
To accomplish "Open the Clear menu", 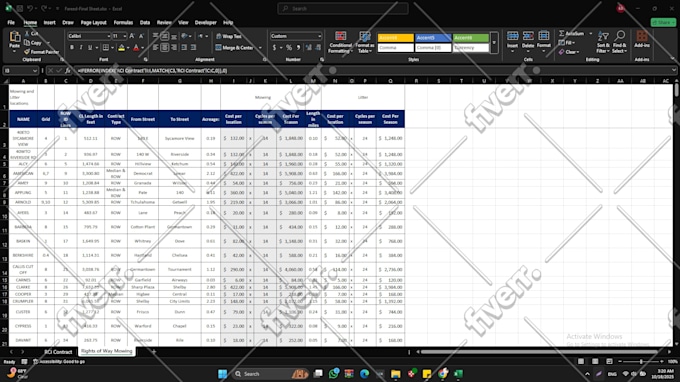I will click(569, 52).
